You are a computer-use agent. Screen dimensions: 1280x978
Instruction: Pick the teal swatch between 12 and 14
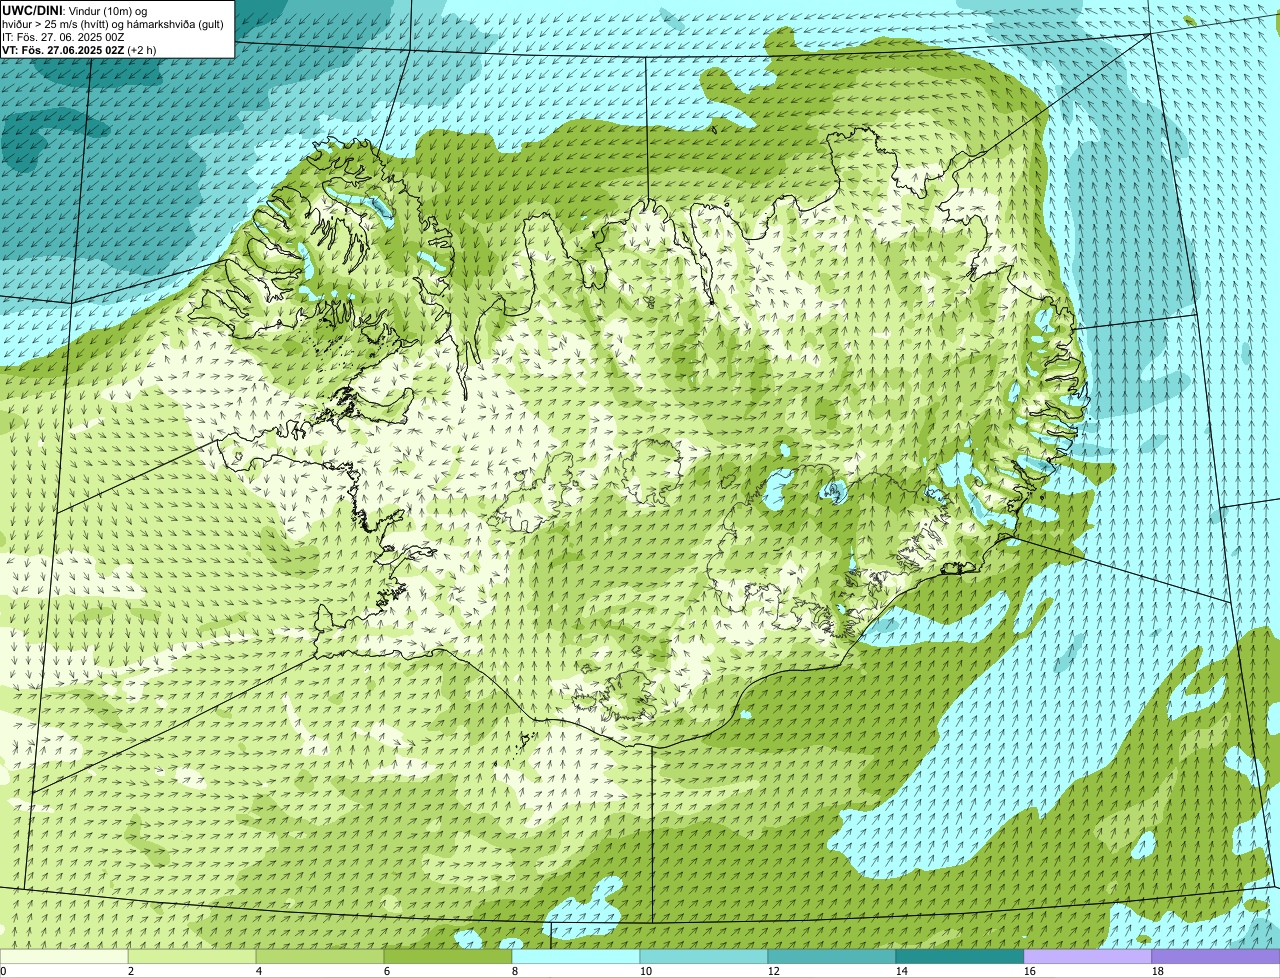832,956
